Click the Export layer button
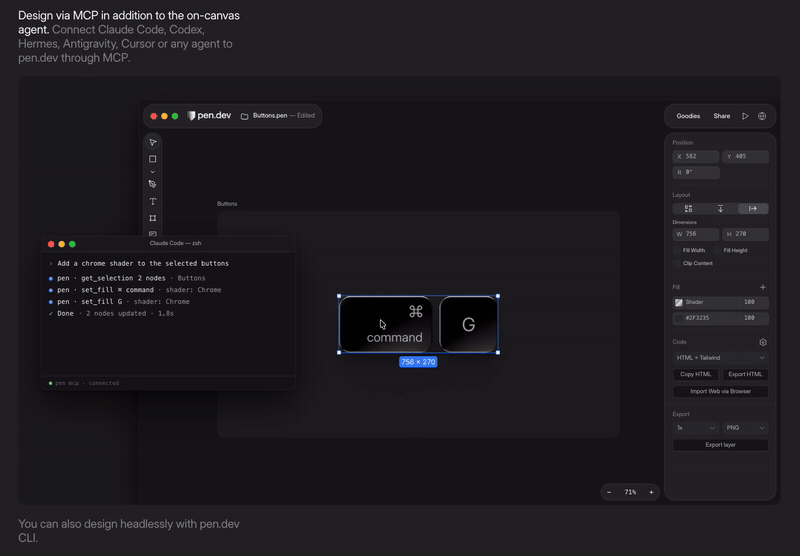This screenshot has width=800, height=556. pos(720,445)
